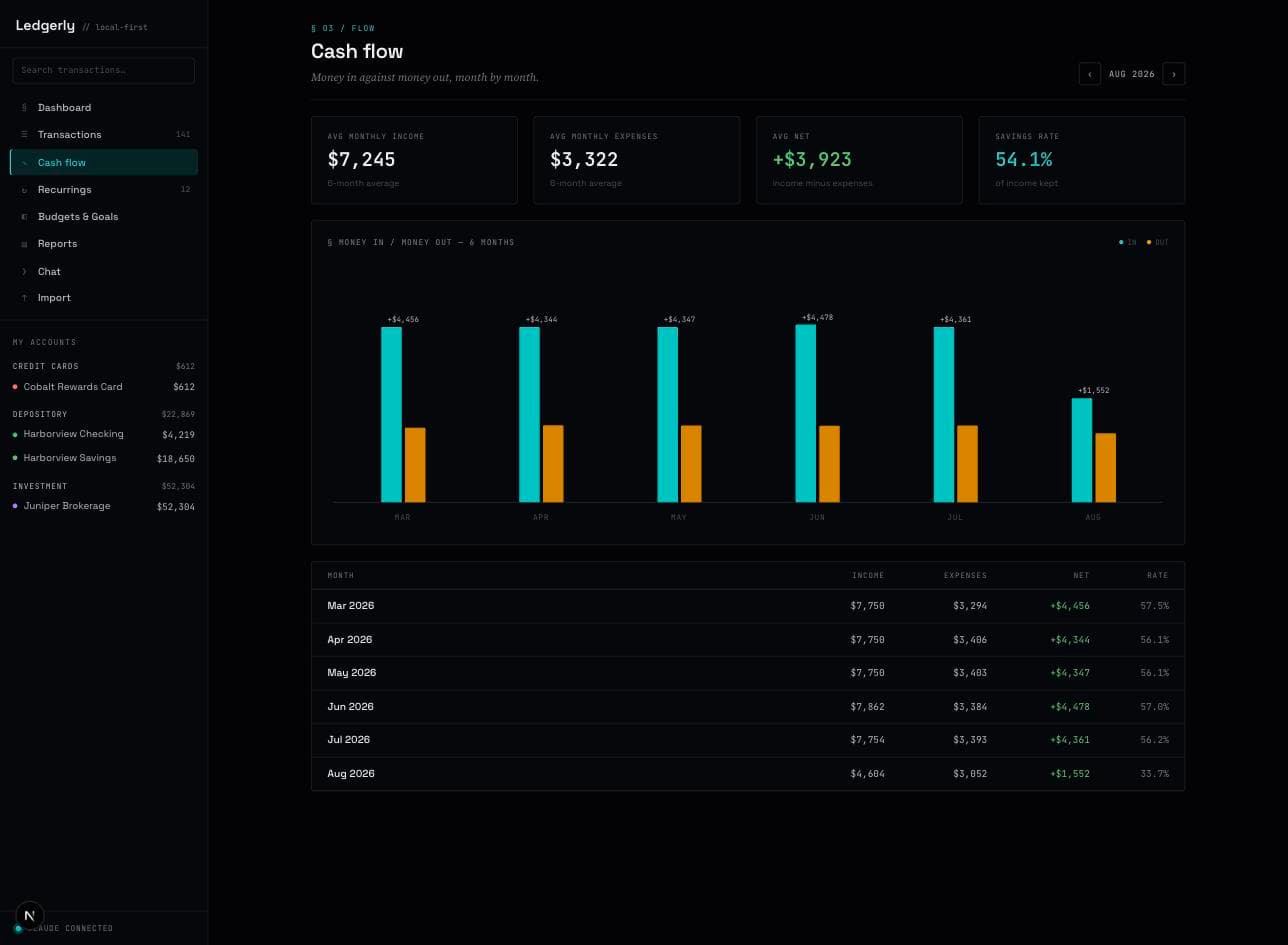Select the Cash flow menu item
The height and width of the screenshot is (945, 1288).
(104, 162)
